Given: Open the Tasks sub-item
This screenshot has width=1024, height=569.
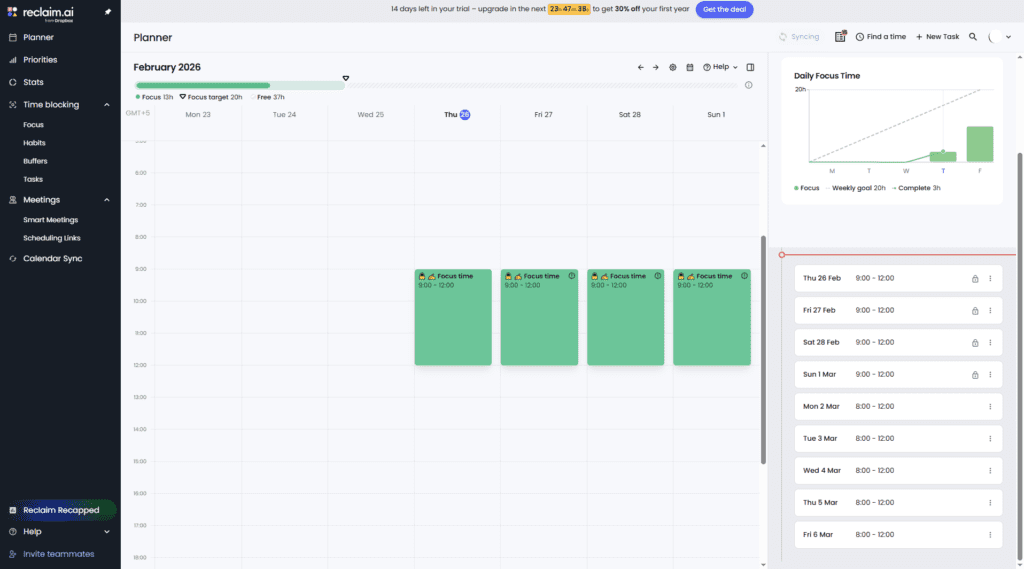Looking at the screenshot, I should 33,180.
